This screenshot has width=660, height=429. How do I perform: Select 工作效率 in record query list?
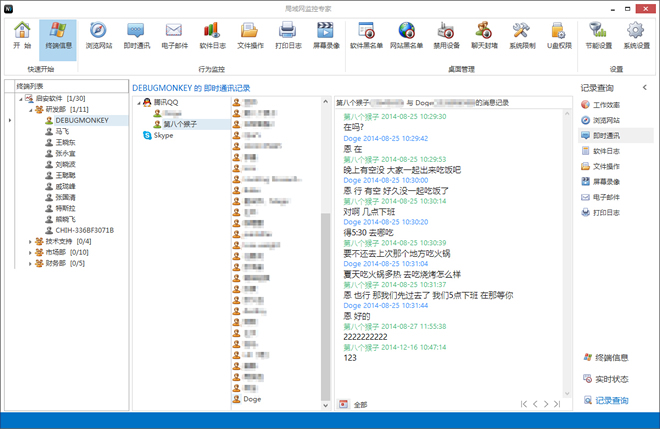pos(606,104)
